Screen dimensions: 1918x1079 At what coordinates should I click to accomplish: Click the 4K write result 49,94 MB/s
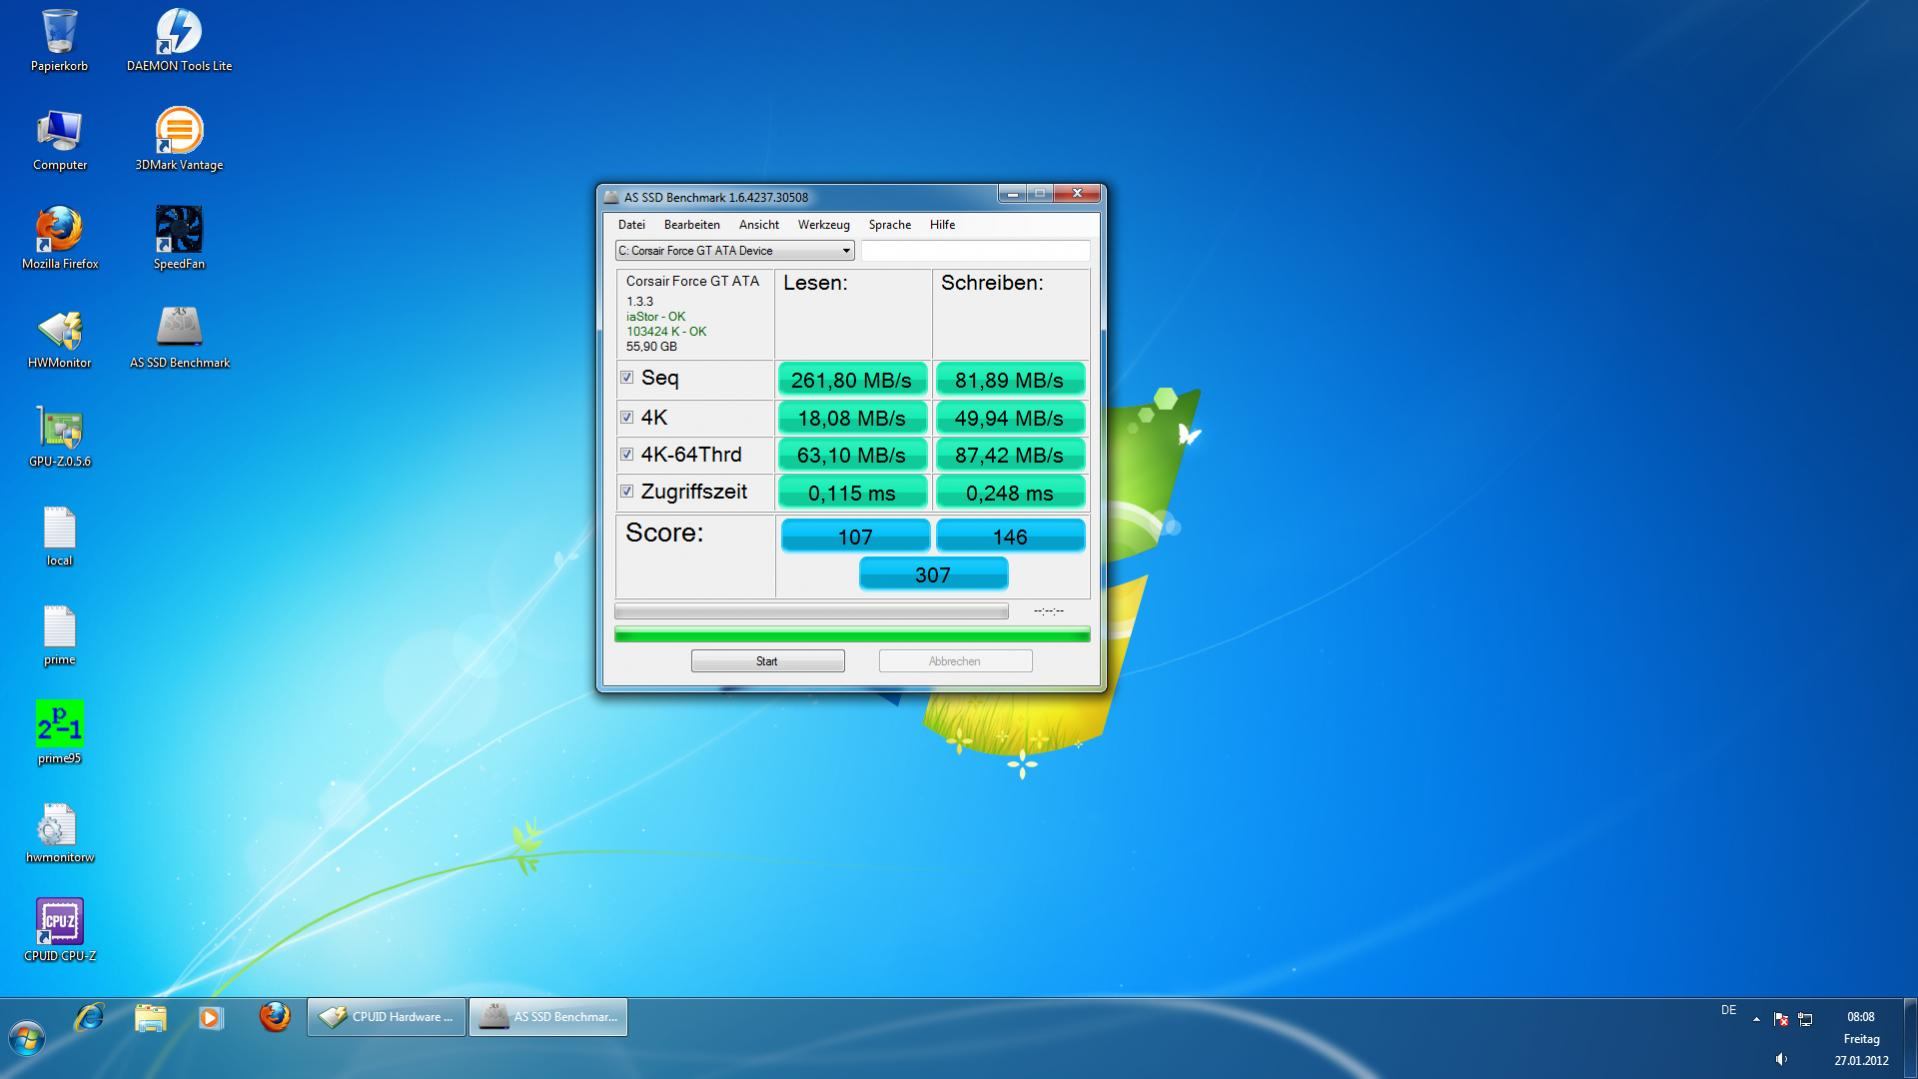(x=1010, y=418)
